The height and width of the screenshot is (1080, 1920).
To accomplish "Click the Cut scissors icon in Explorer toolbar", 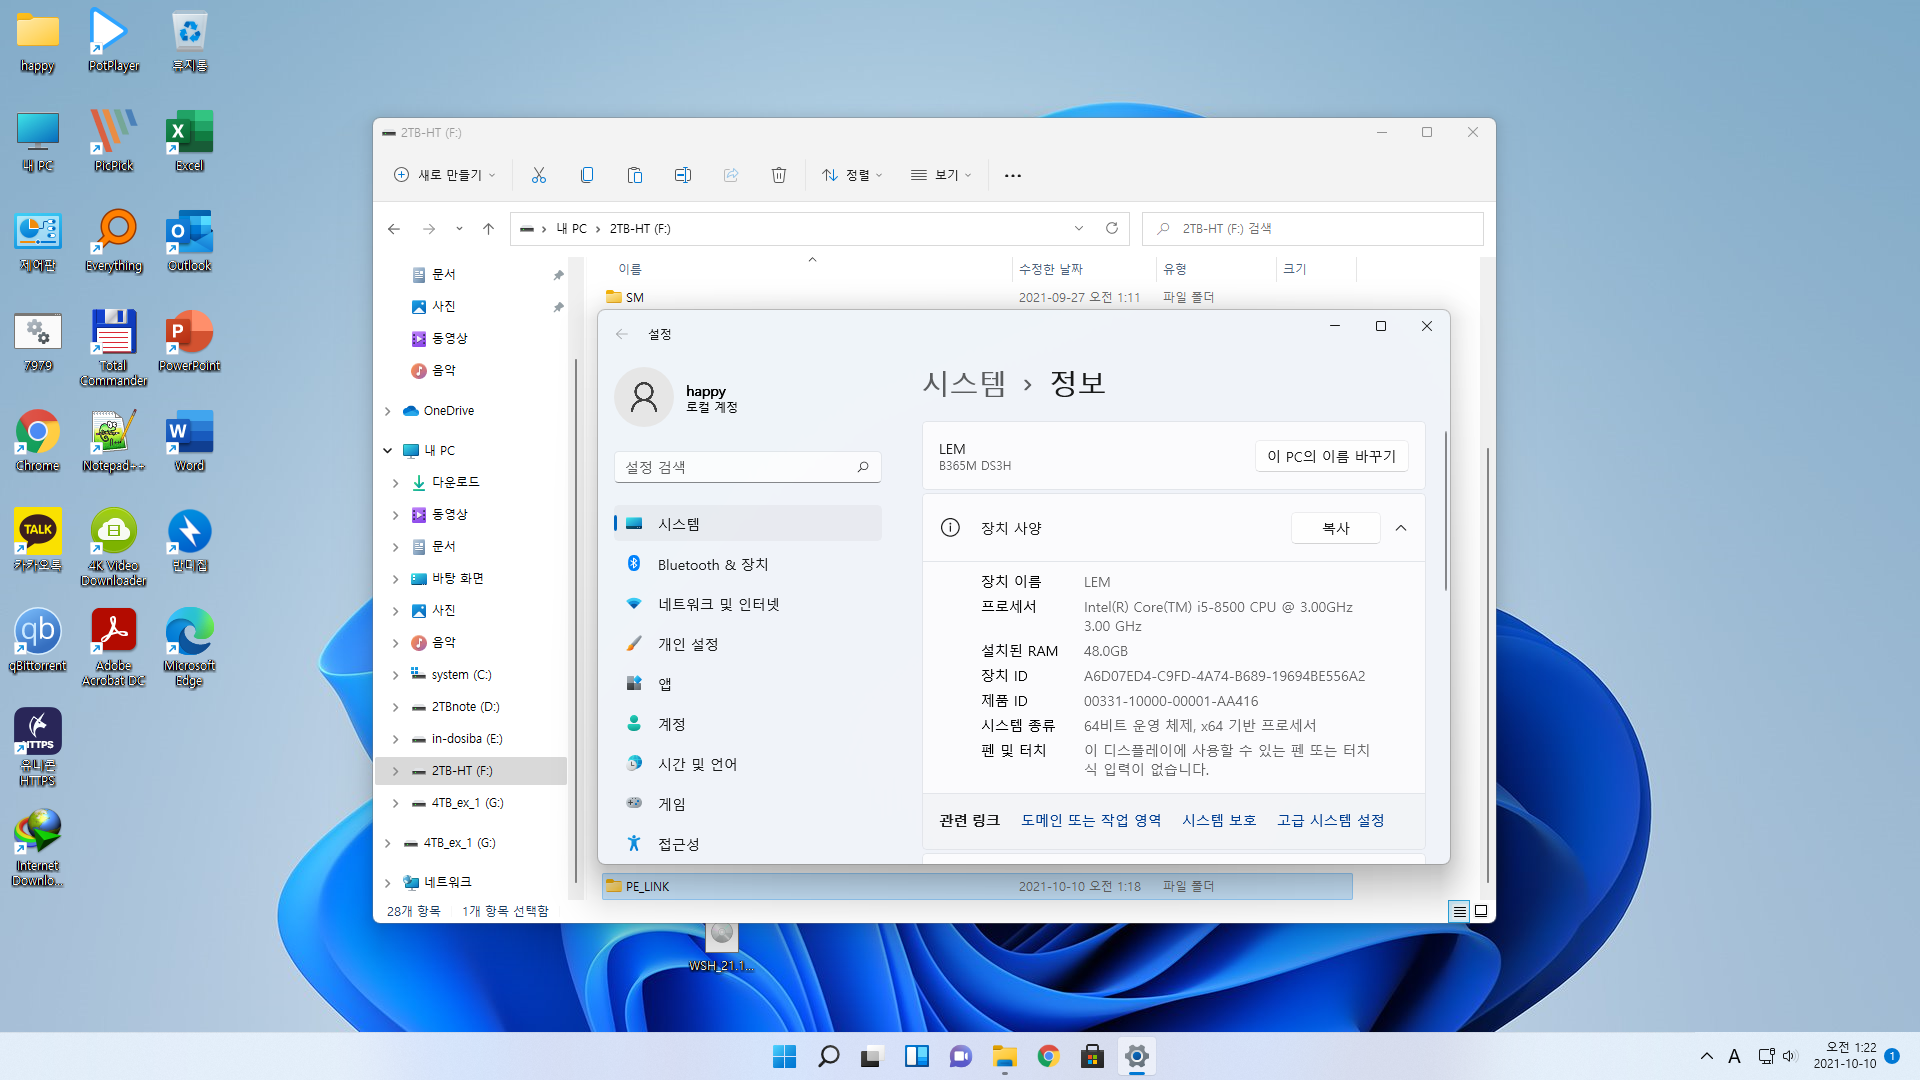I will tap(539, 175).
